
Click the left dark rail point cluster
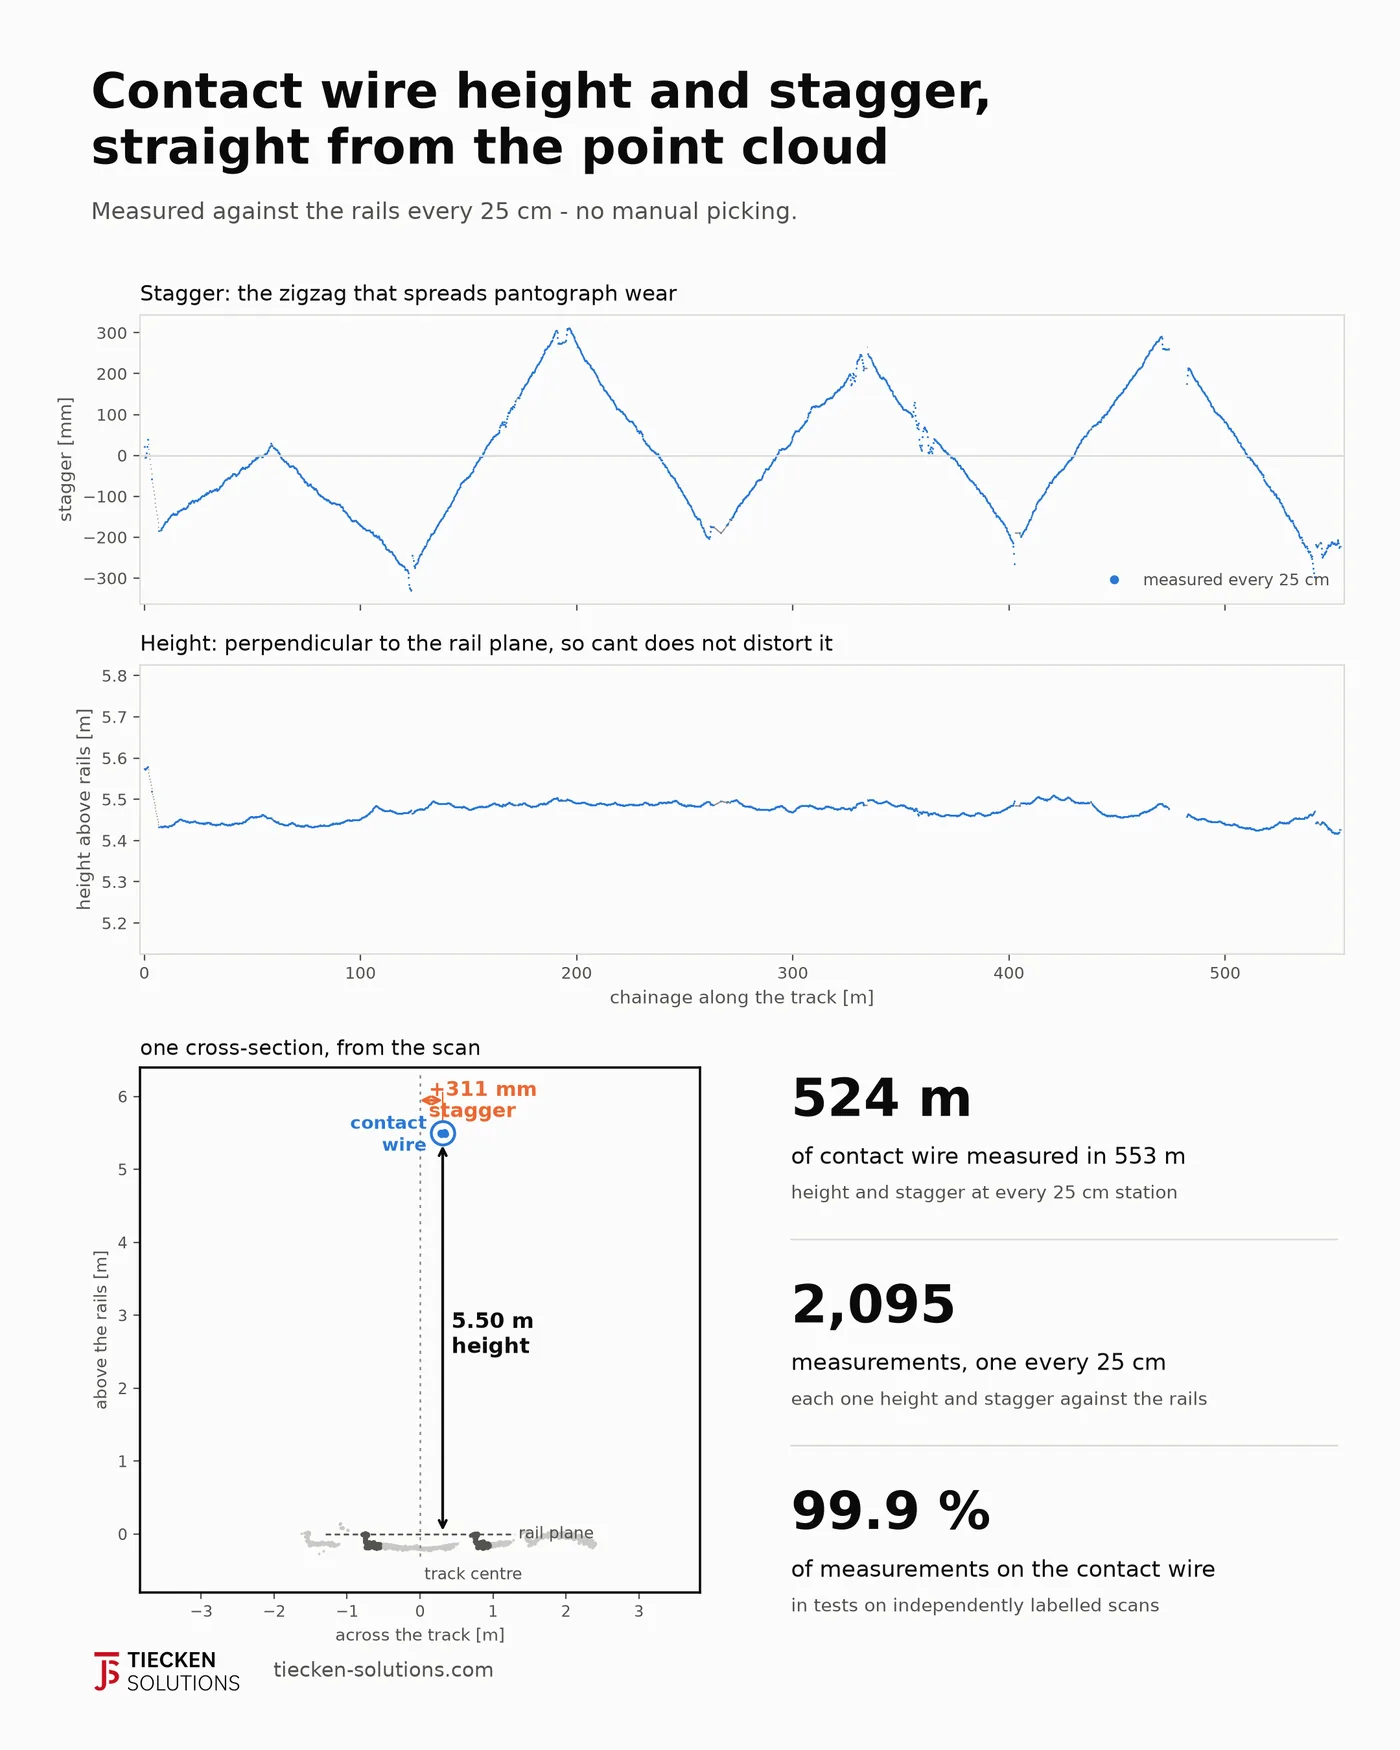(x=370, y=1541)
